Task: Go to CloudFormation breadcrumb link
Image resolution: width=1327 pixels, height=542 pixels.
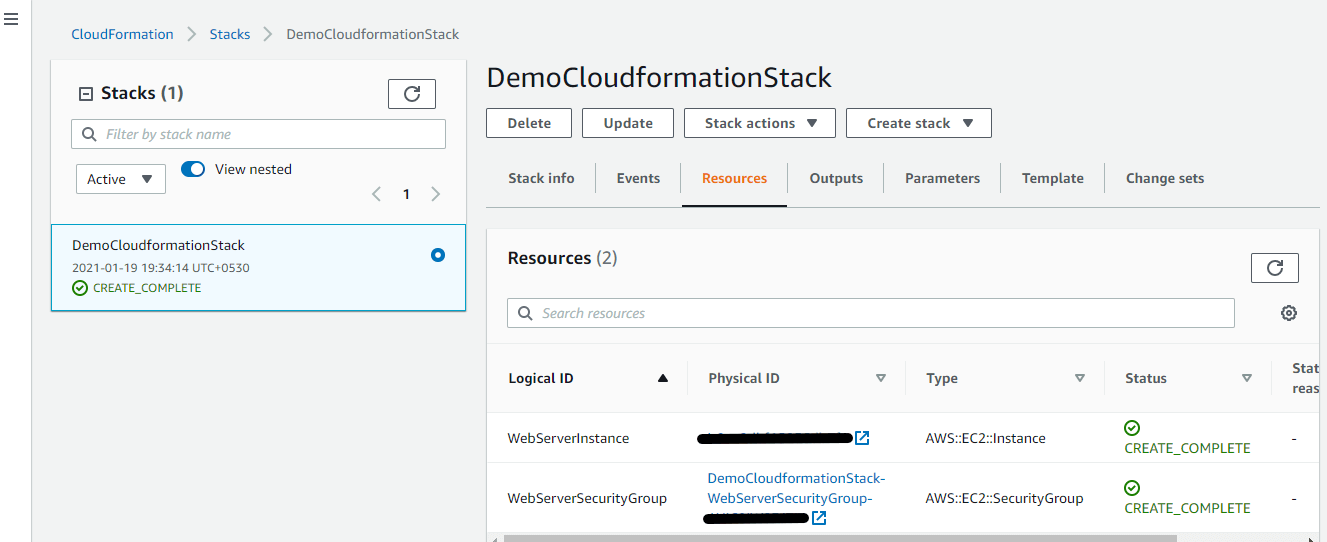Action: (x=122, y=34)
